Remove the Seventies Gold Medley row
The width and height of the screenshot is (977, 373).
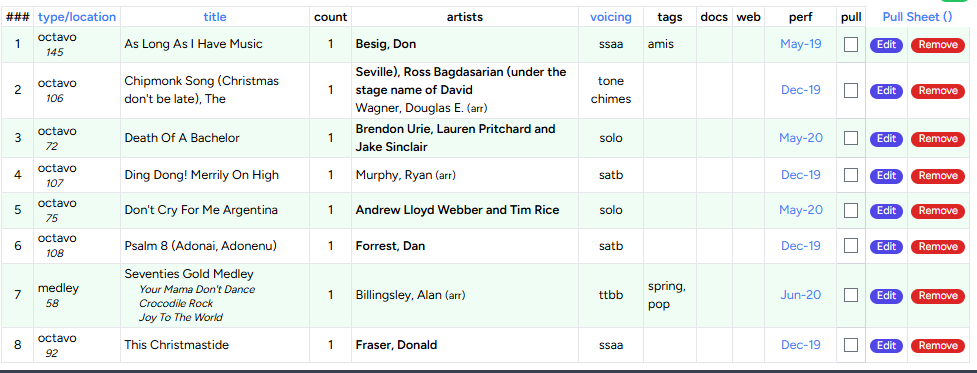click(938, 296)
